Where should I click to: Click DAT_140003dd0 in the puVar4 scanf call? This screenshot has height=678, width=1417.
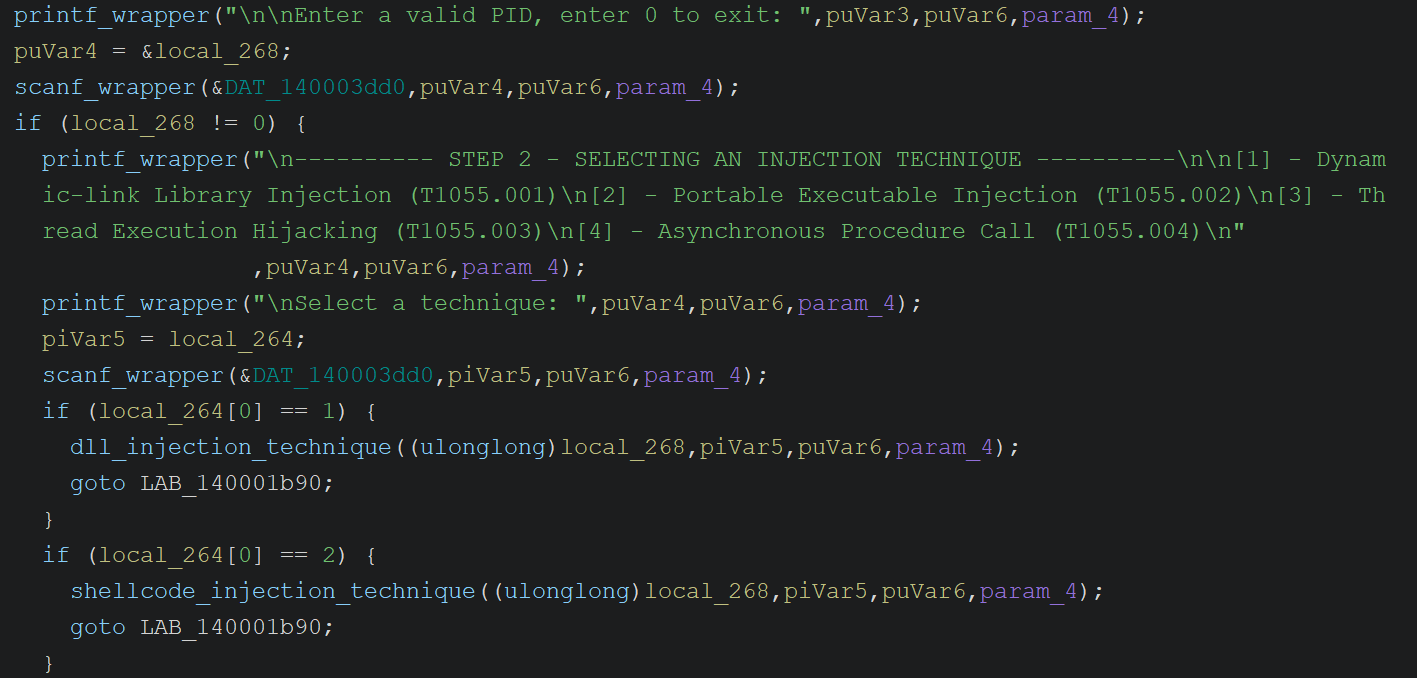coord(314,87)
